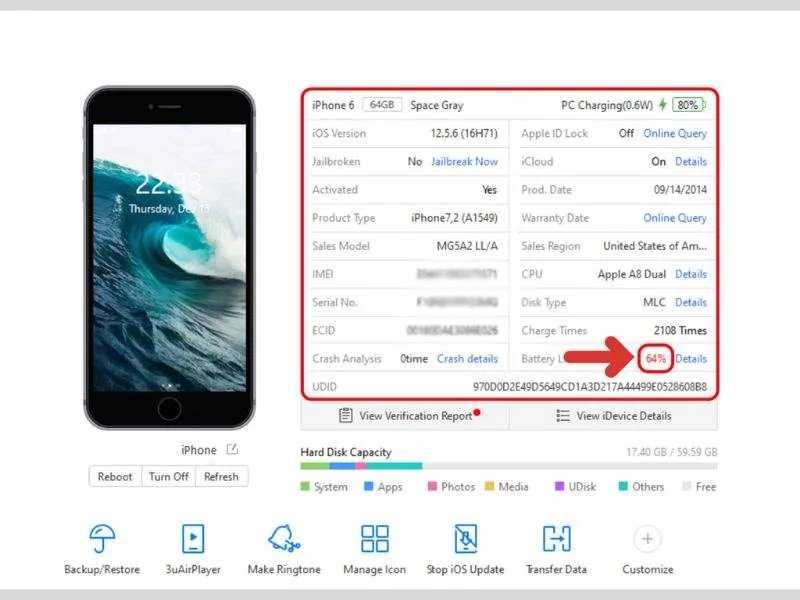Open Battery Life Details link
800x600 pixels.
[691, 359]
